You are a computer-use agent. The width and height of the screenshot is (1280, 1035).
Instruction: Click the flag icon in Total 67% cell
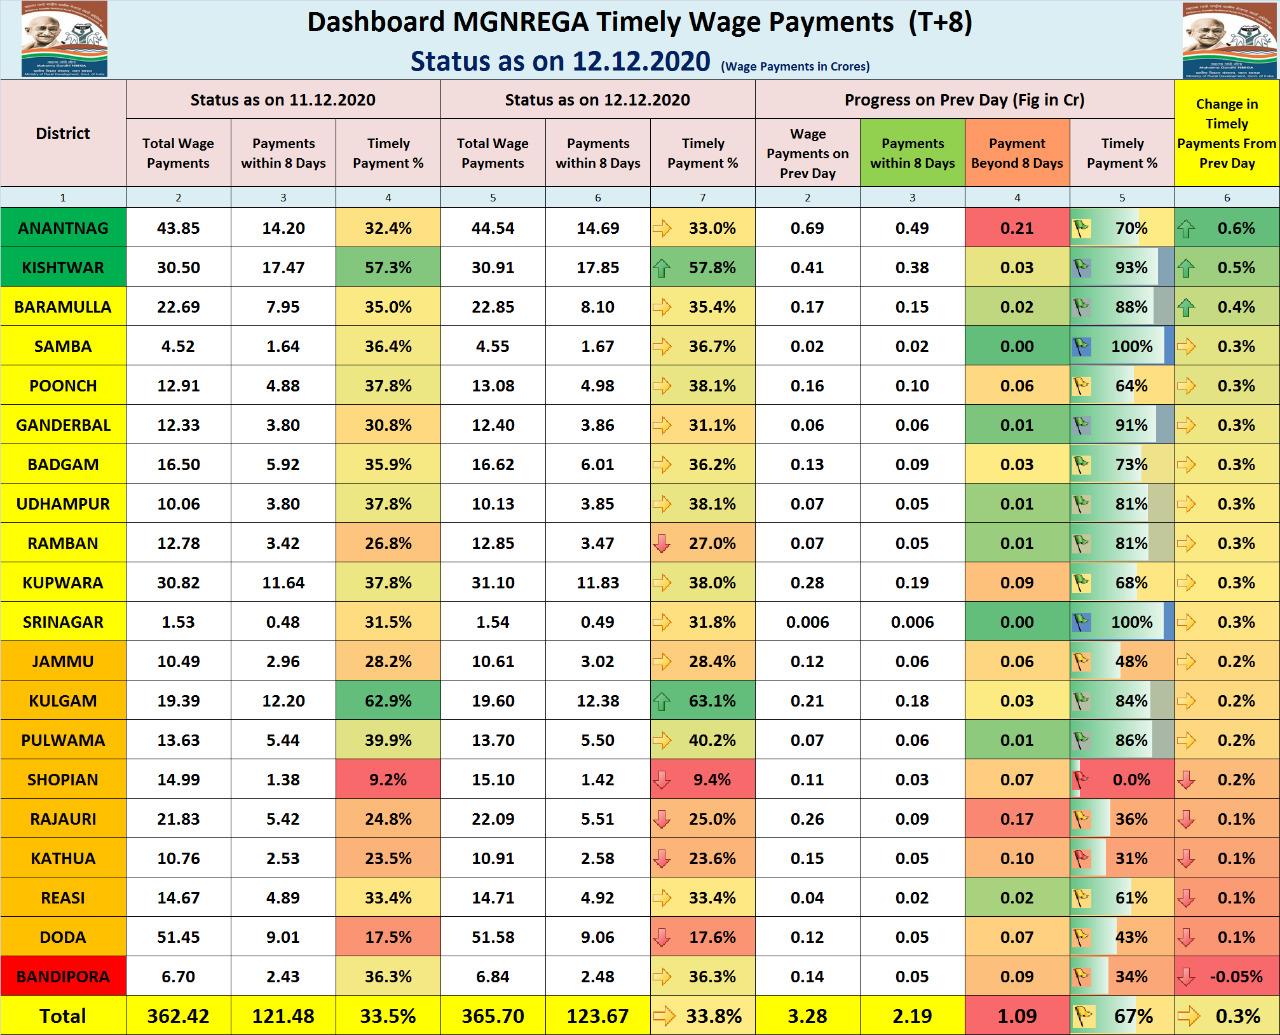[x=1083, y=1016]
